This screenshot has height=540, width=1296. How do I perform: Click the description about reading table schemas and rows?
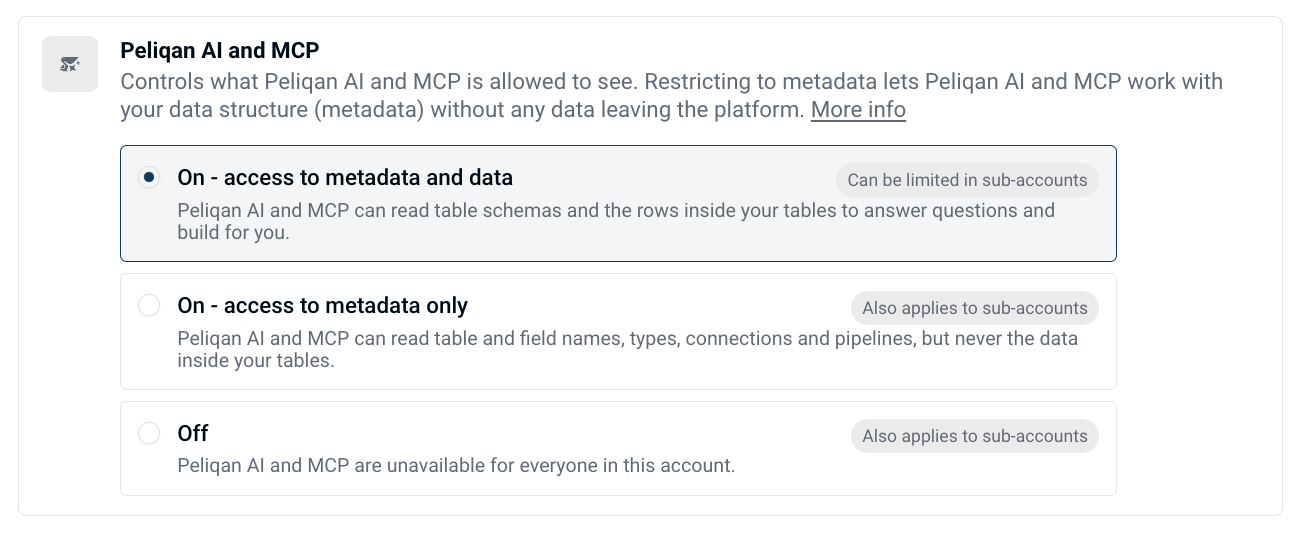tap(616, 221)
